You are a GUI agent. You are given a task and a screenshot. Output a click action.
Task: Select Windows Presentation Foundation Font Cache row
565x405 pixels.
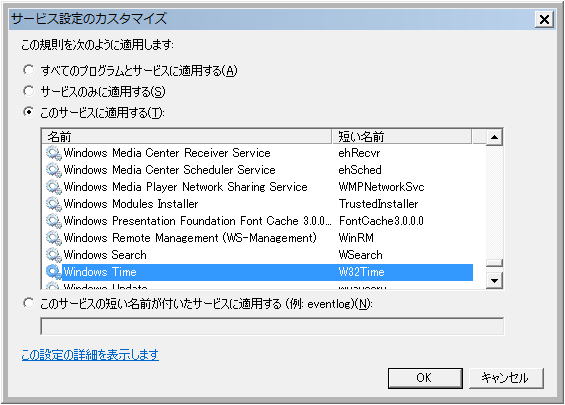pyautogui.click(x=258, y=221)
